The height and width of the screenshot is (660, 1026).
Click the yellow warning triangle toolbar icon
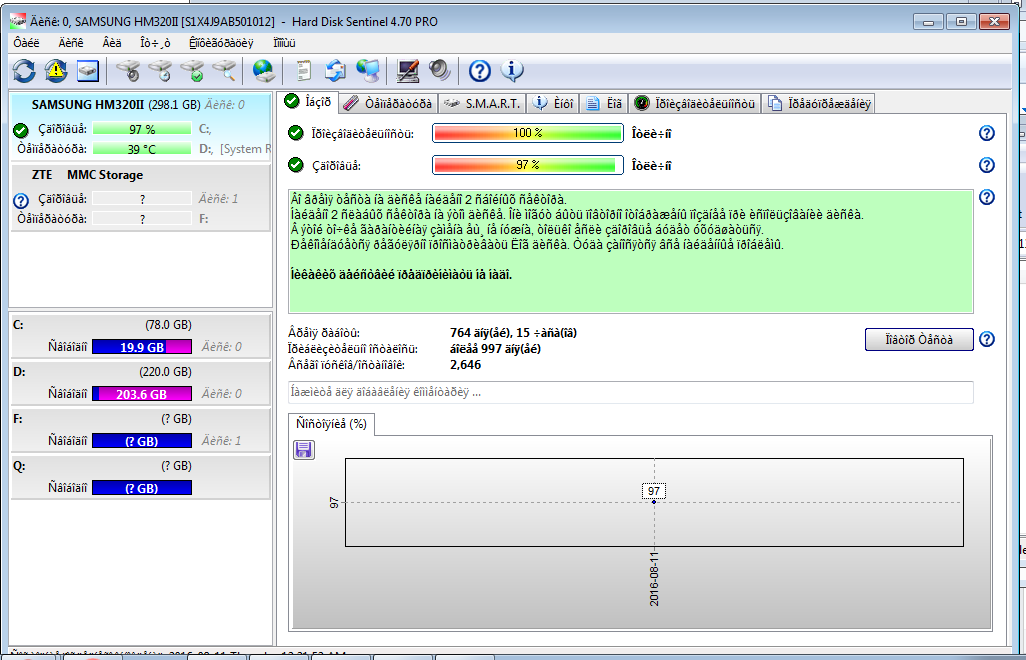tap(56, 70)
